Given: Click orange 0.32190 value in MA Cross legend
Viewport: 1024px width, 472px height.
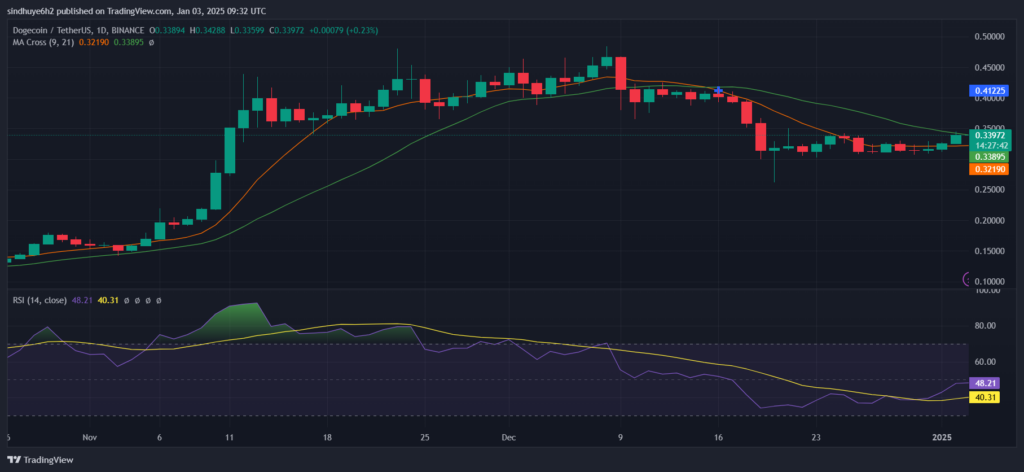Looking at the screenshot, I should tap(93, 42).
